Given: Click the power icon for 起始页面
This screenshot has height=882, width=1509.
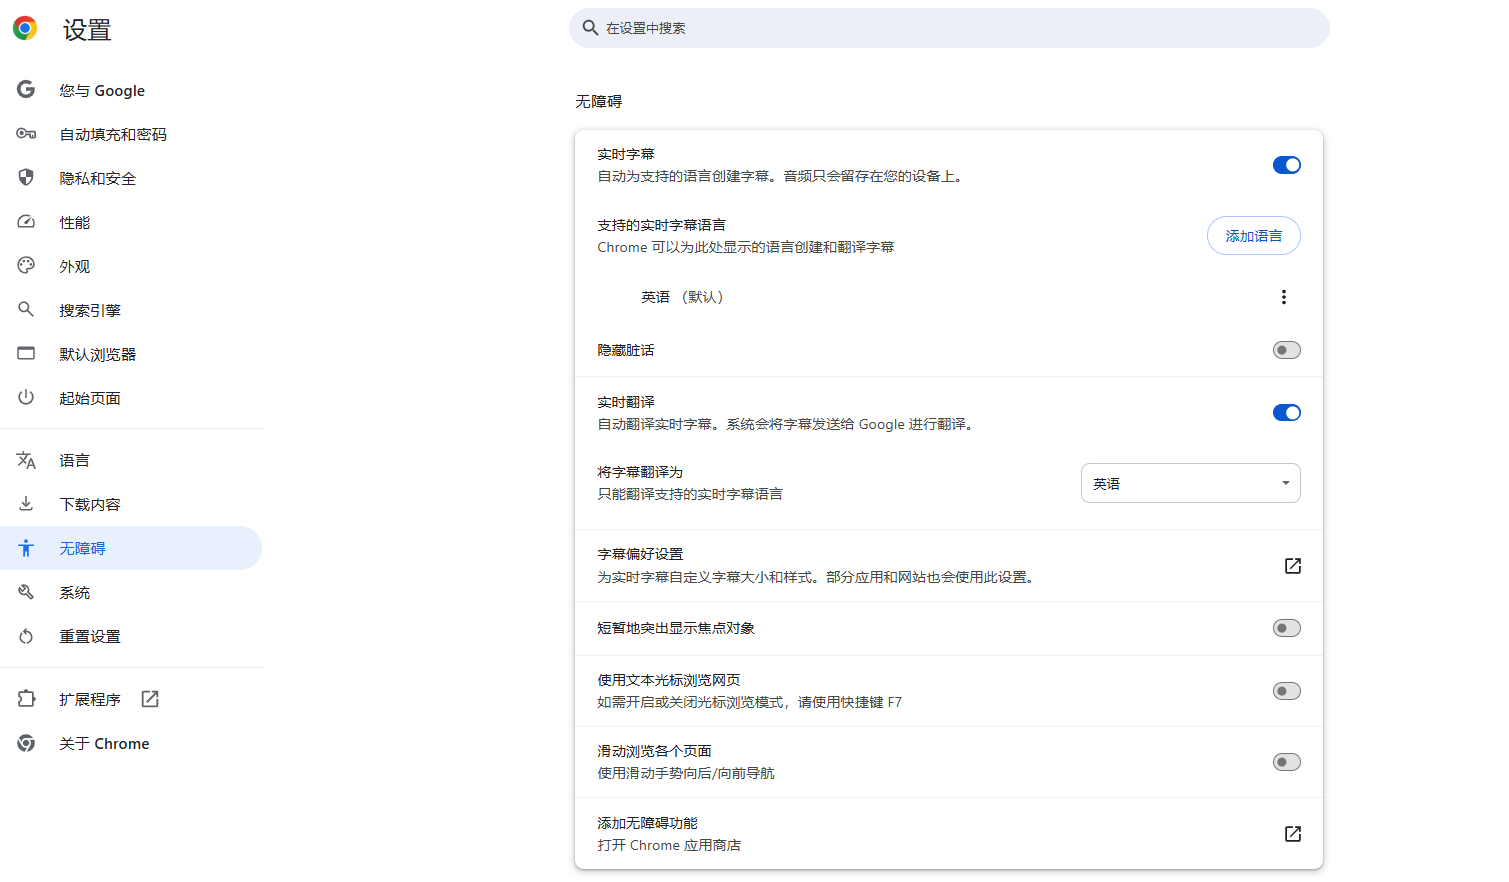Looking at the screenshot, I should coord(26,398).
